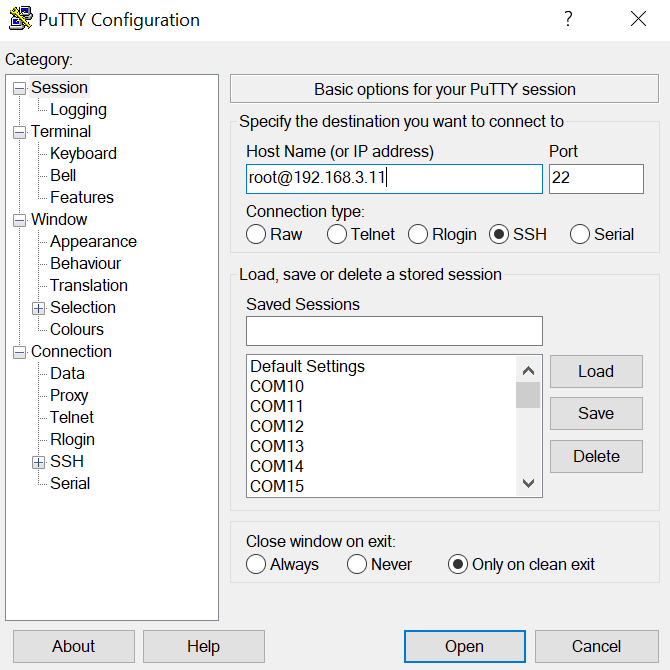The image size is (670, 670).
Task: Open the Selection settings category
Action: click(82, 307)
